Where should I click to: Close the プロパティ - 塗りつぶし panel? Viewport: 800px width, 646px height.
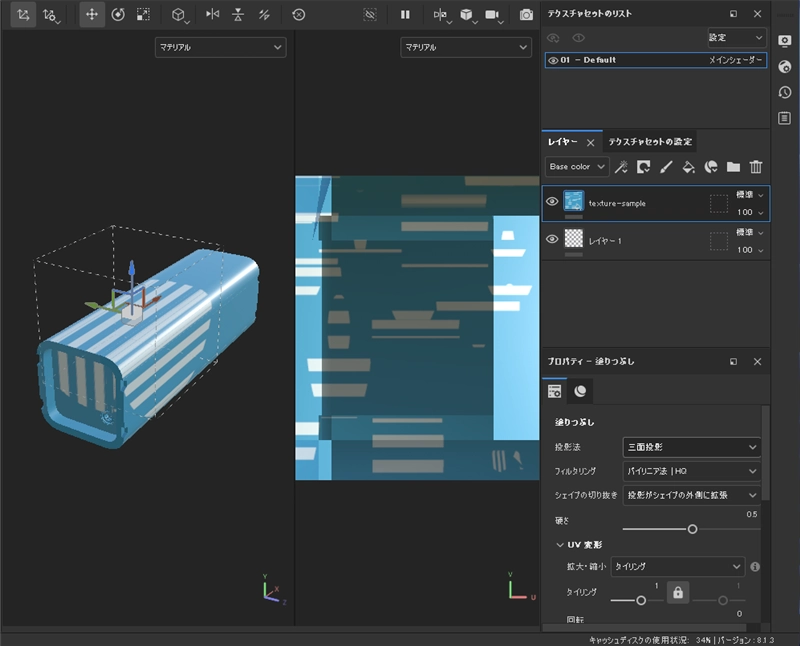pyautogui.click(x=757, y=362)
